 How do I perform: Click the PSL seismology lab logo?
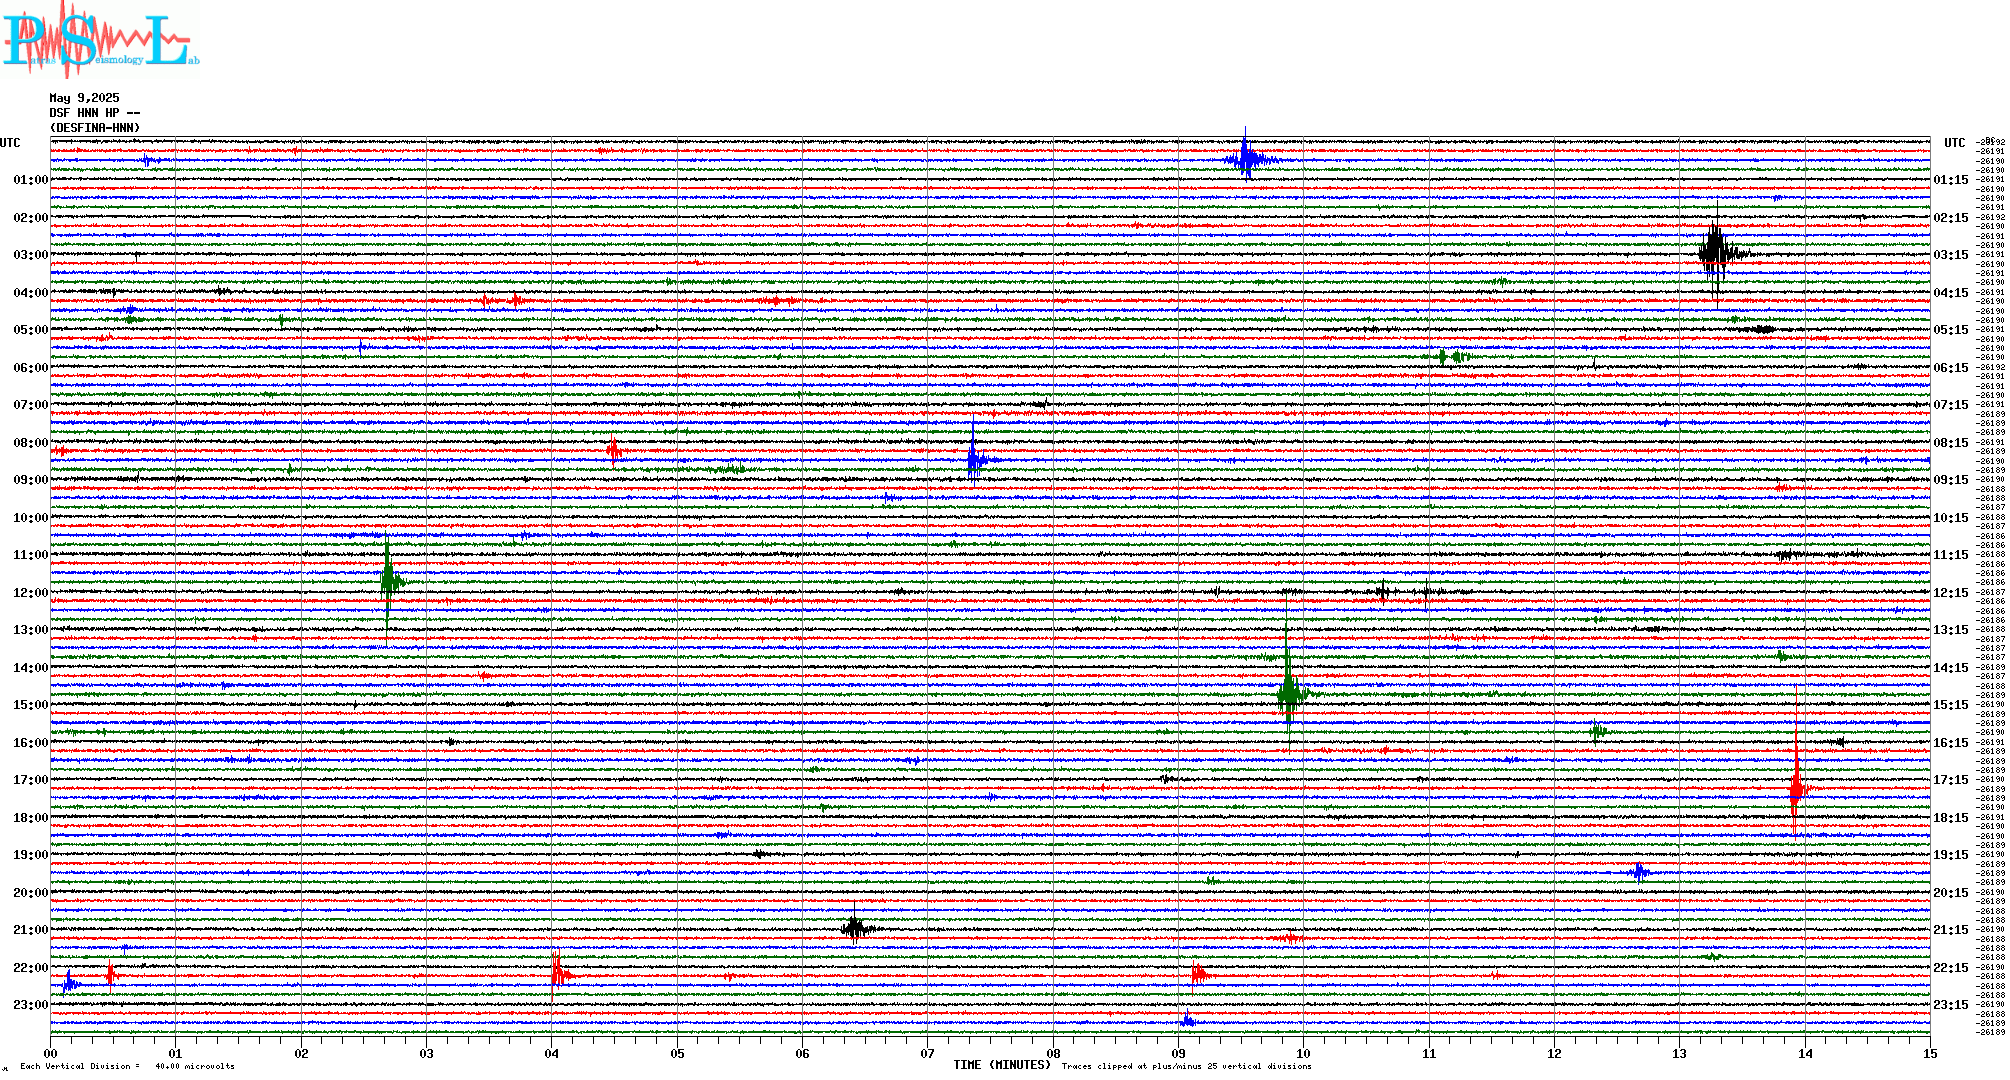click(x=100, y=40)
